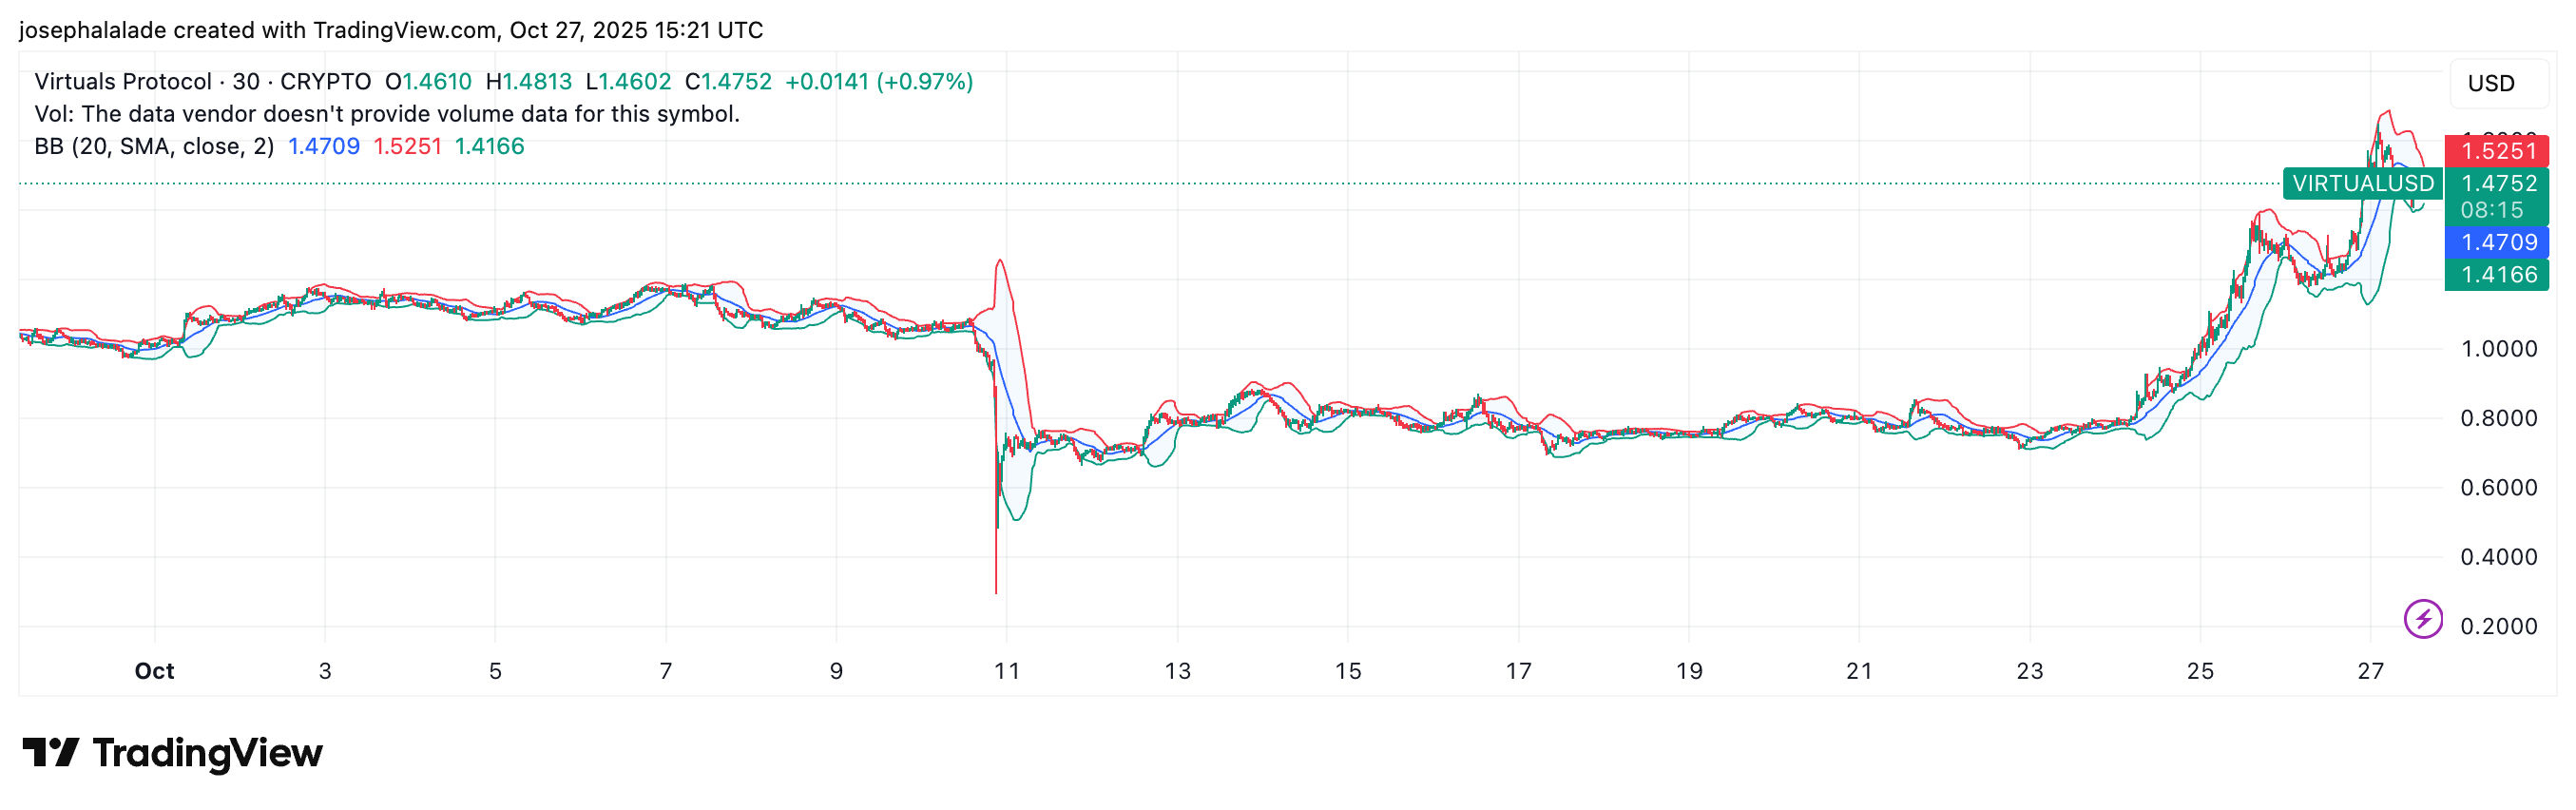Click the green 1.4166 lower band label
The height and width of the screenshot is (810, 2576).
(x=2497, y=274)
